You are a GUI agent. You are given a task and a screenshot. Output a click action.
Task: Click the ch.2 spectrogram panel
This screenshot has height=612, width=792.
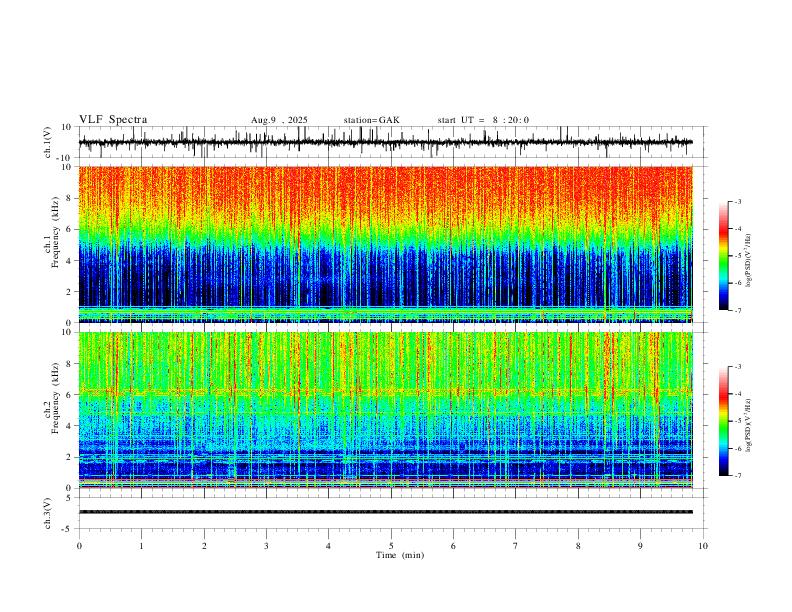coord(385,410)
